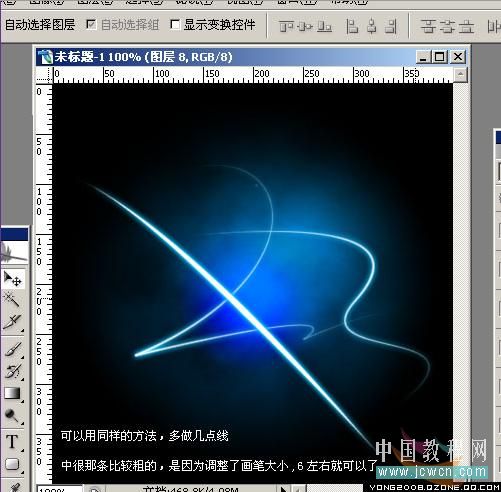Viewport: 501px width, 492px height.
Task: Select the Magic Wand tool
Action: tap(12, 299)
